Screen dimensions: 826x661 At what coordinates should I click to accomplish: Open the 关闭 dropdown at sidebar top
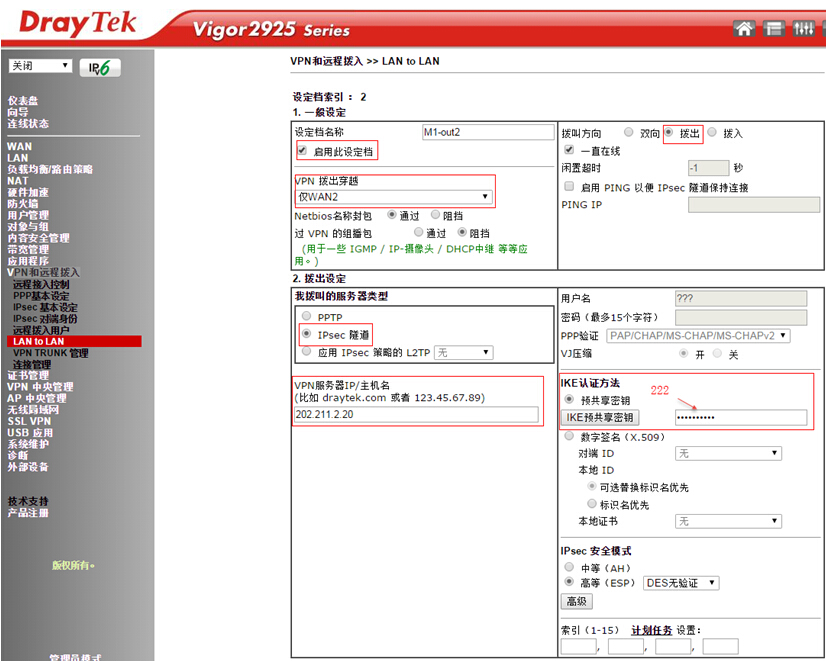point(40,66)
